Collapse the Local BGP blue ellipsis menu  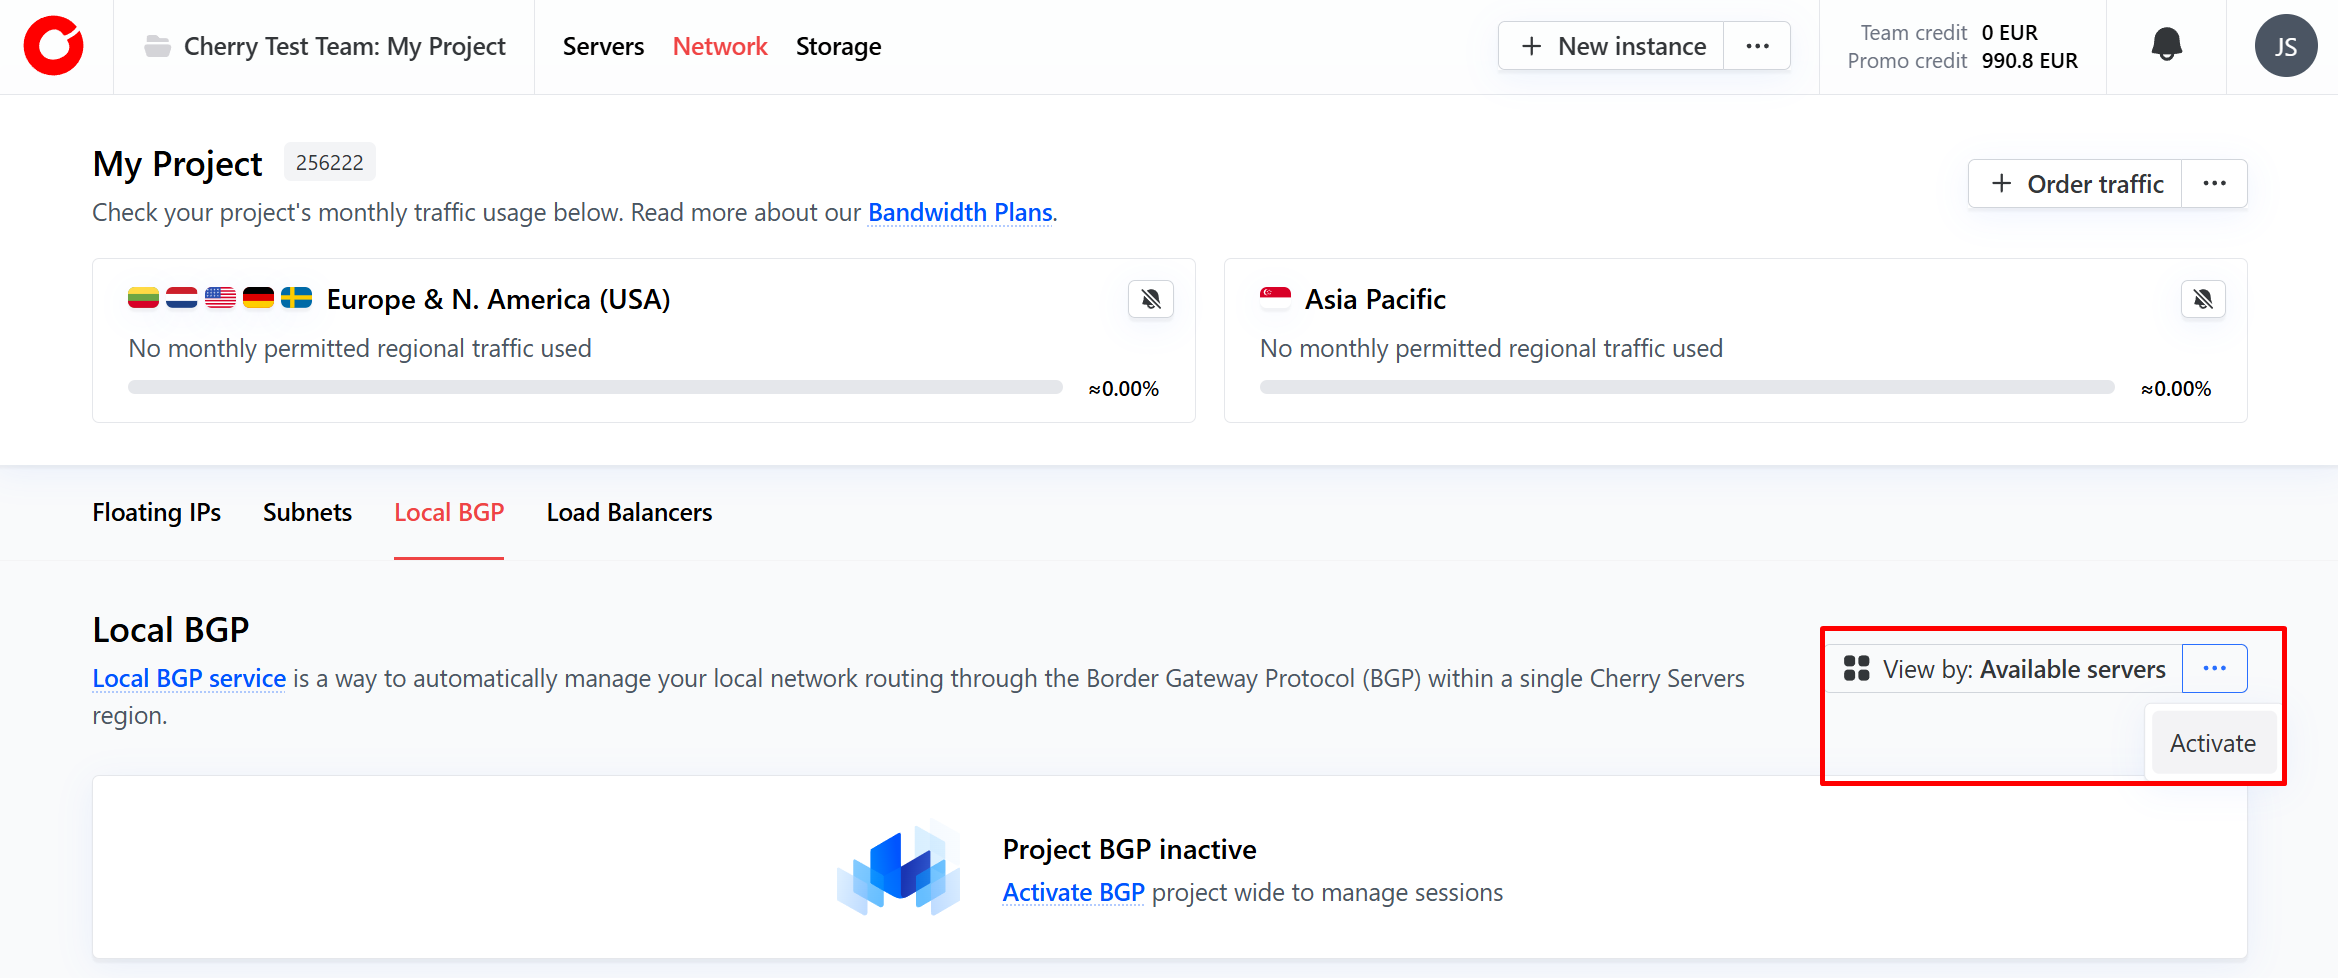(x=2214, y=669)
